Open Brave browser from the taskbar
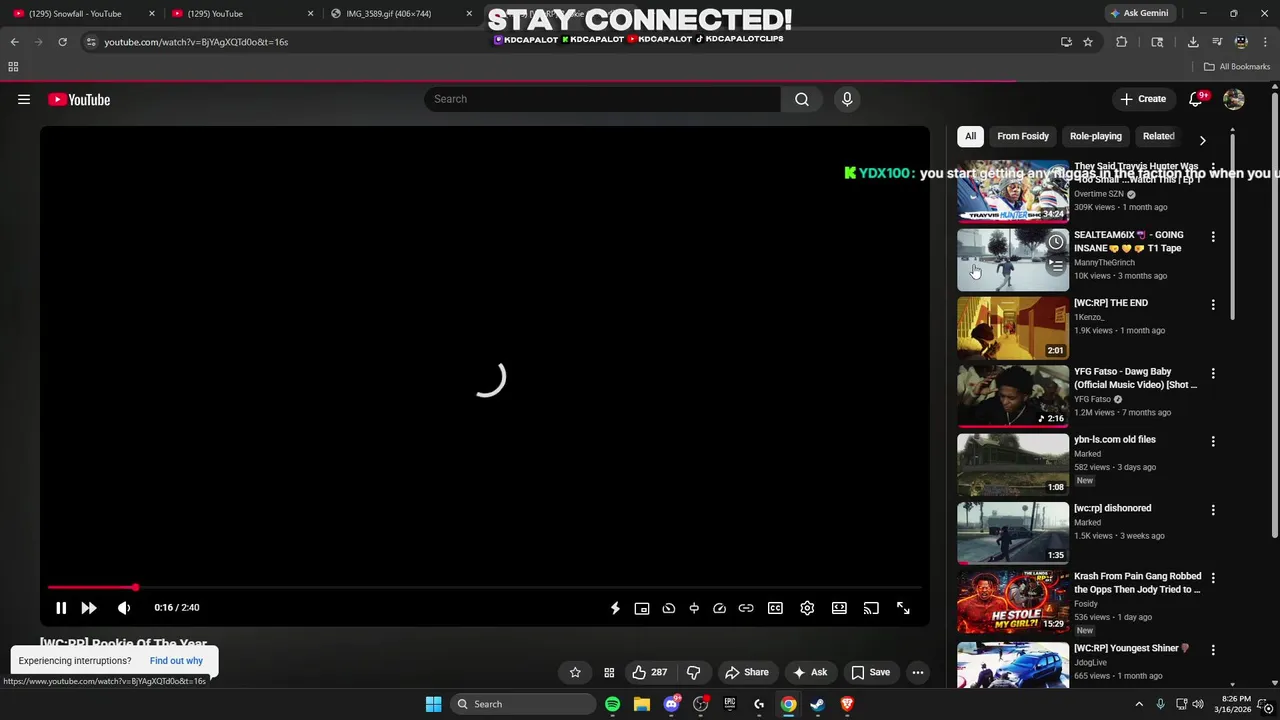 click(x=847, y=704)
